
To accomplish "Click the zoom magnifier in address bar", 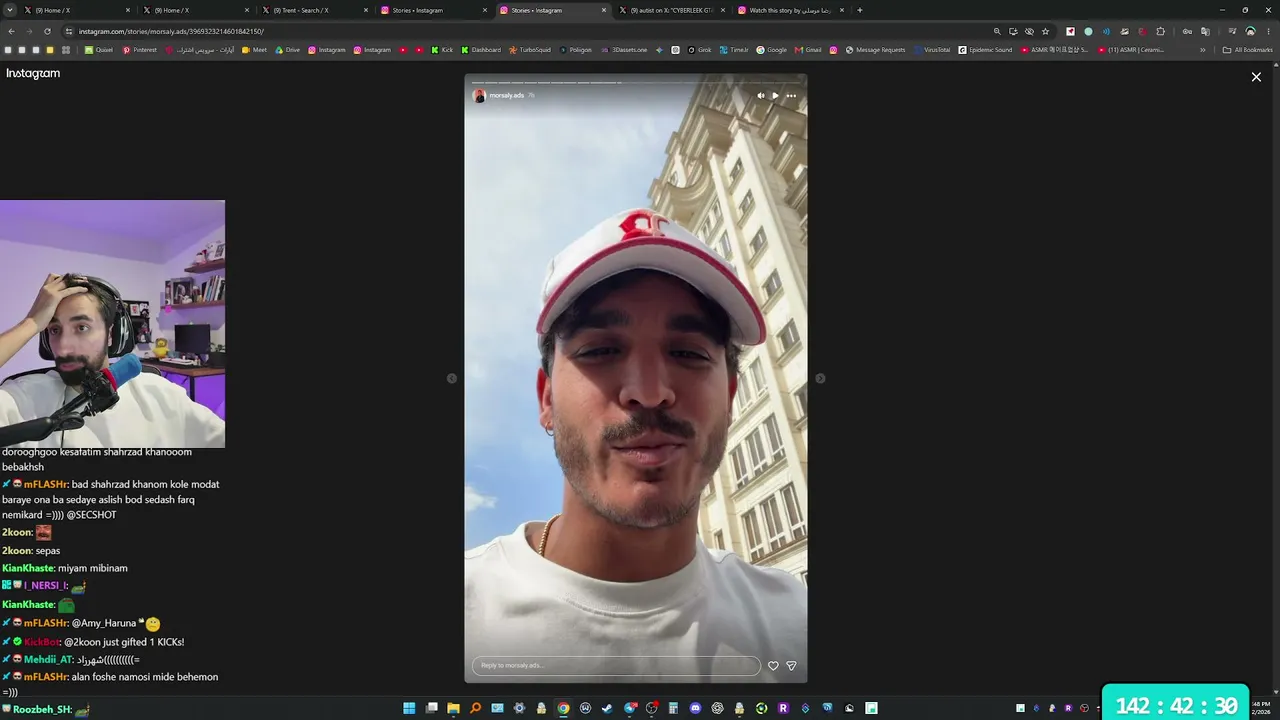I will coord(997,31).
